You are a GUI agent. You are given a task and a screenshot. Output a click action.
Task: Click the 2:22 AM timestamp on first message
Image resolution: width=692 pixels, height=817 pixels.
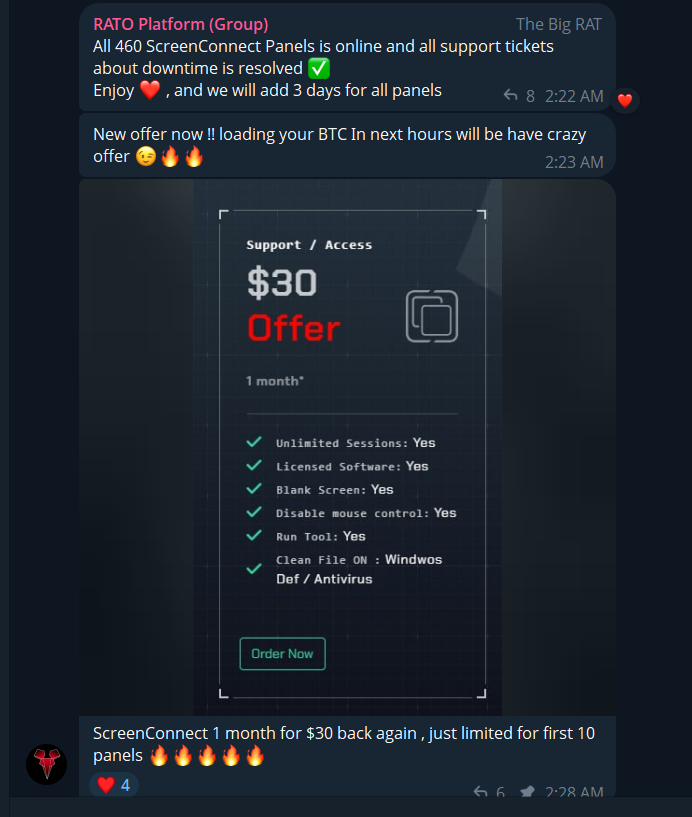[x=574, y=96]
